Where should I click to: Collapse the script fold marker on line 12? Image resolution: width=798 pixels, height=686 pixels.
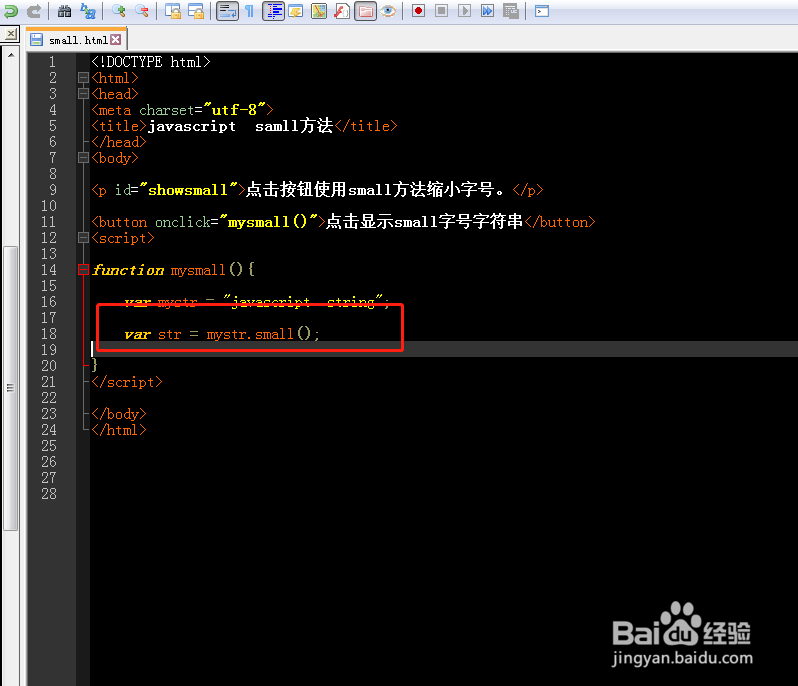(x=83, y=238)
